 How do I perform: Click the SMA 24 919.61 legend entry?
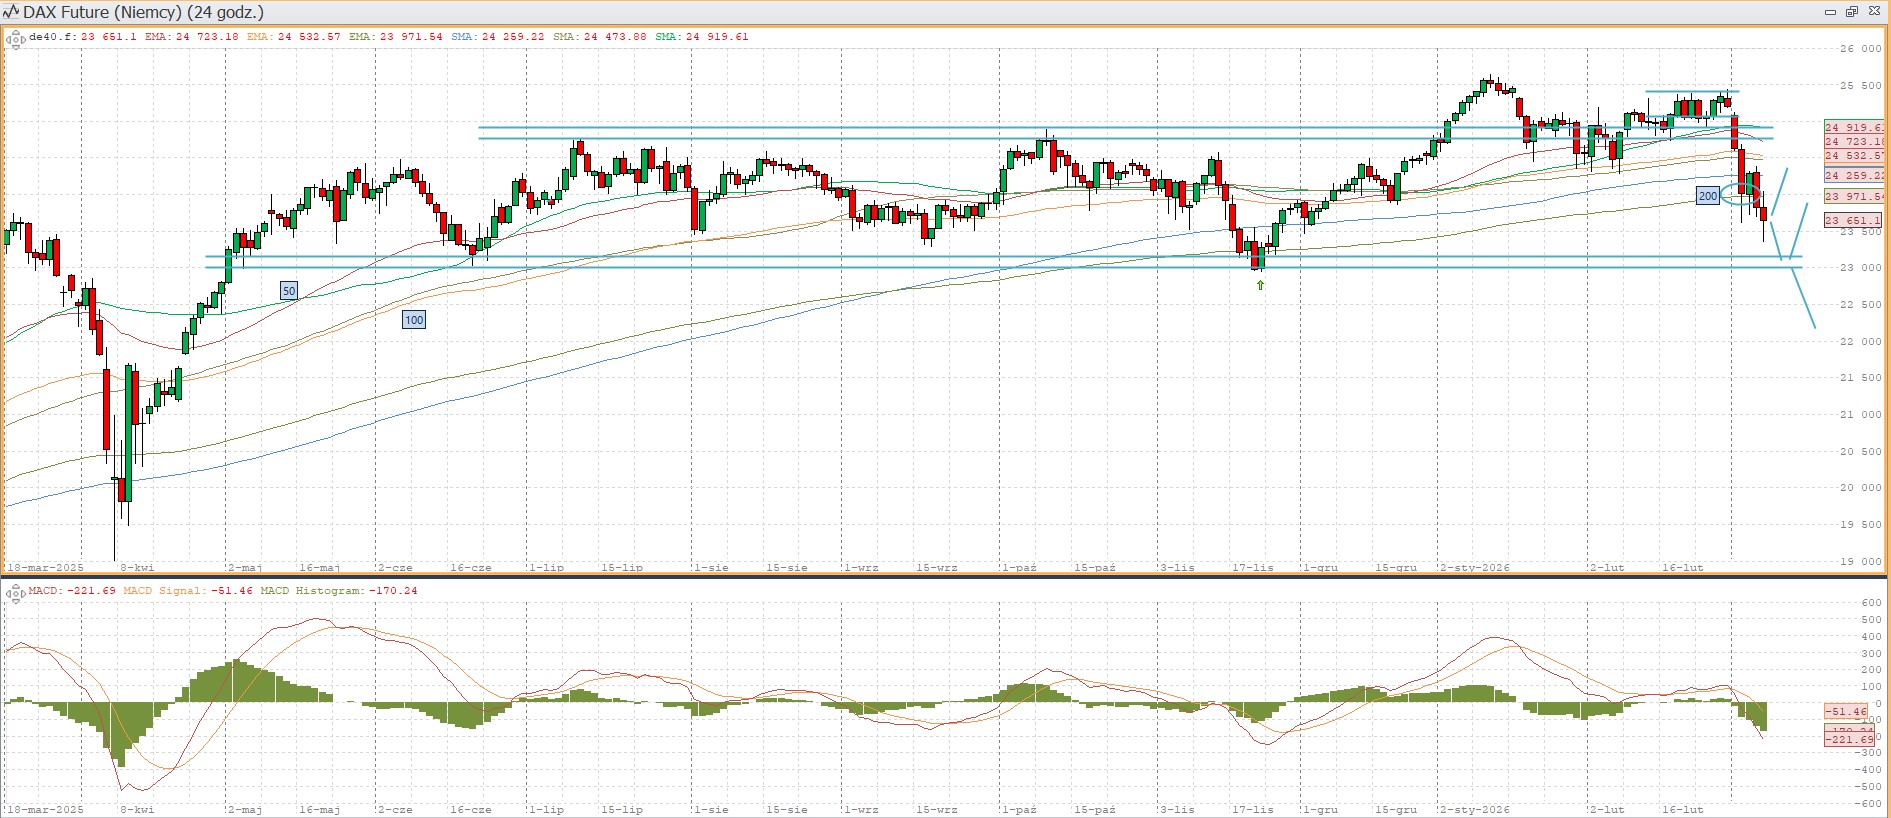(702, 37)
